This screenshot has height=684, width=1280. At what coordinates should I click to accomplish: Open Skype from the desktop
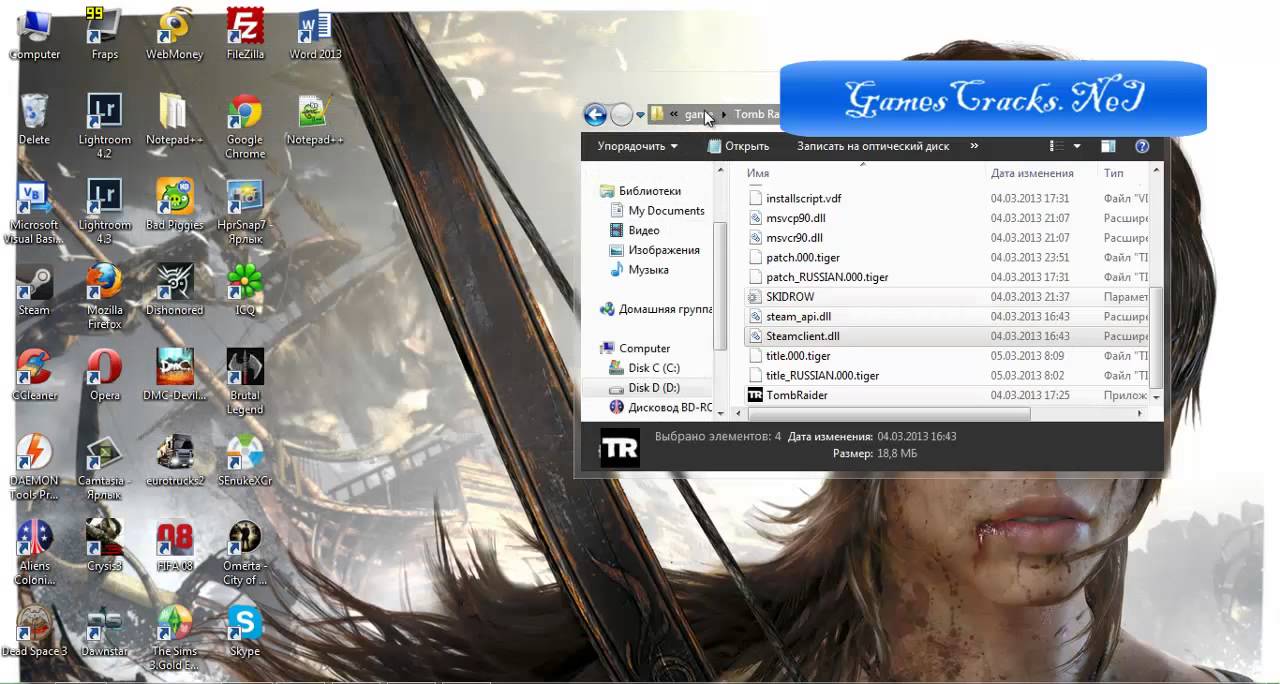tap(245, 631)
